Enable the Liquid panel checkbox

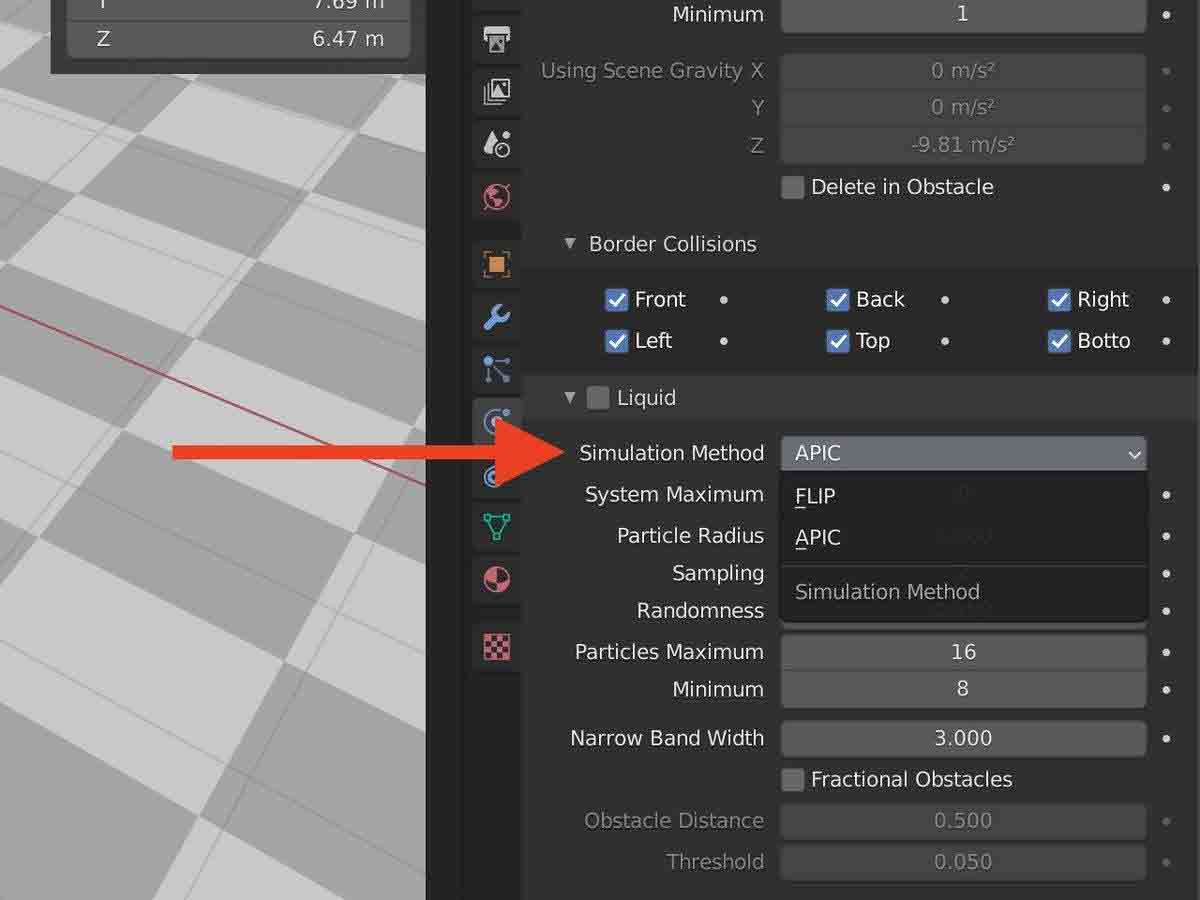[x=597, y=398]
